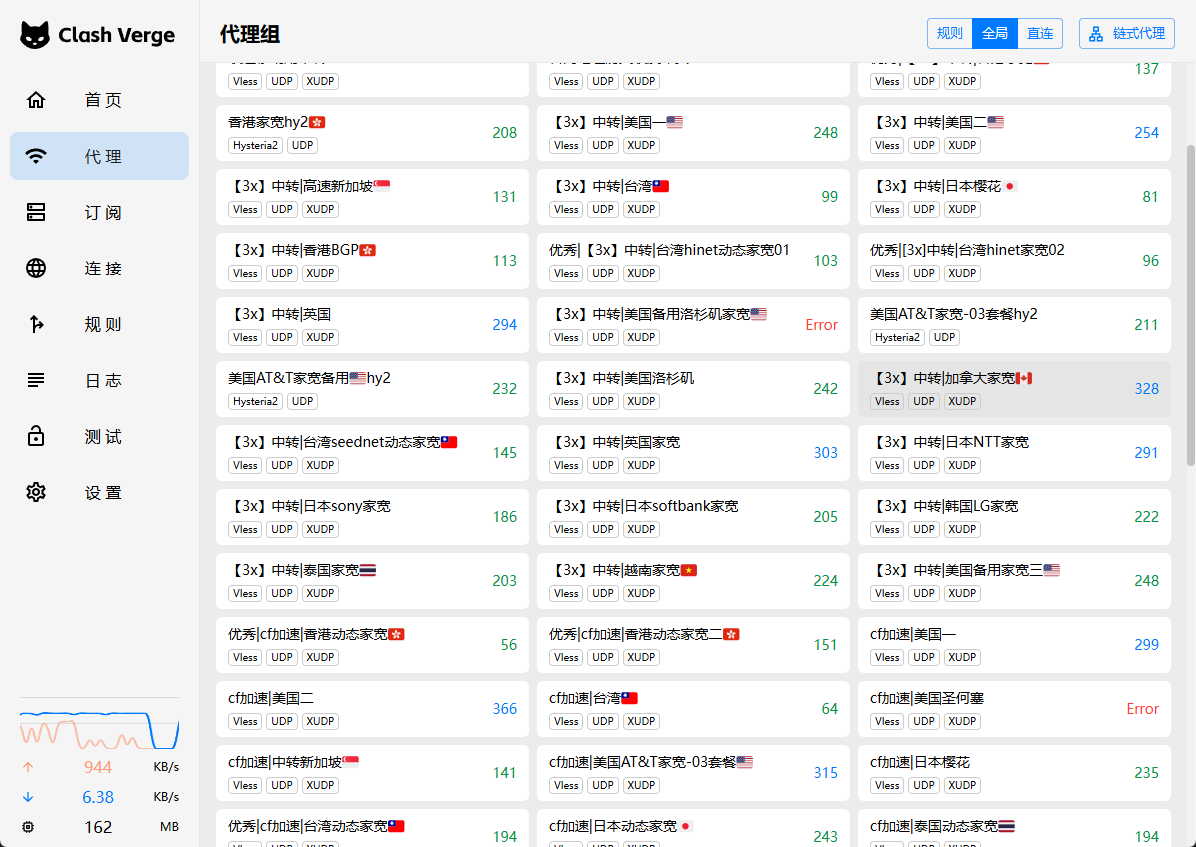Click the 162 MB memory value
1196x847 pixels.
[98, 827]
